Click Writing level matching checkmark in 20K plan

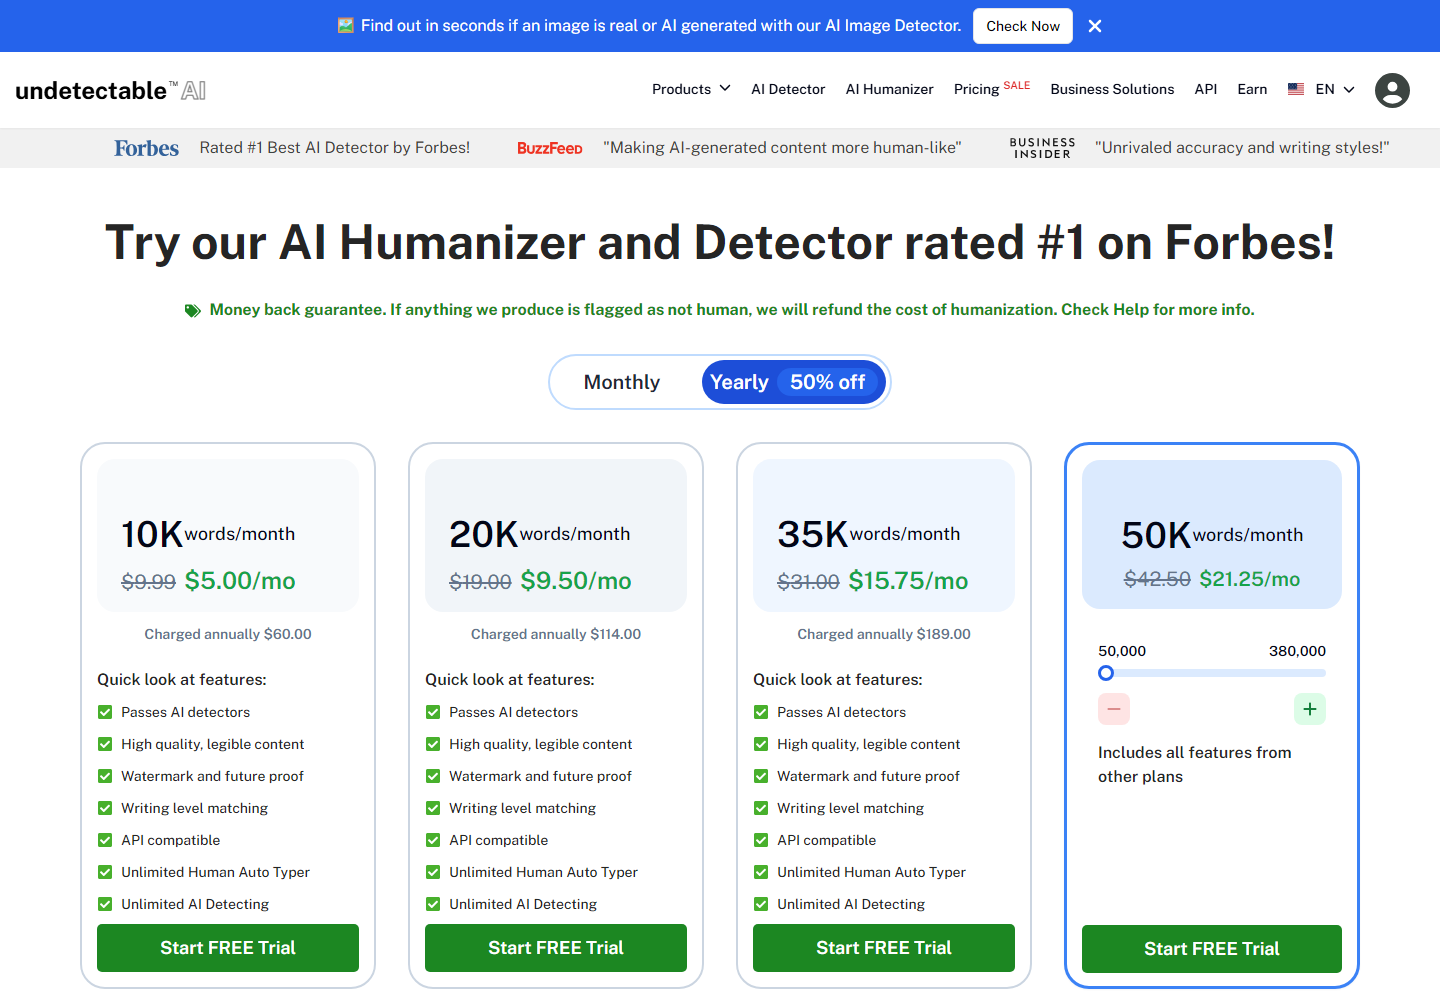pos(433,808)
